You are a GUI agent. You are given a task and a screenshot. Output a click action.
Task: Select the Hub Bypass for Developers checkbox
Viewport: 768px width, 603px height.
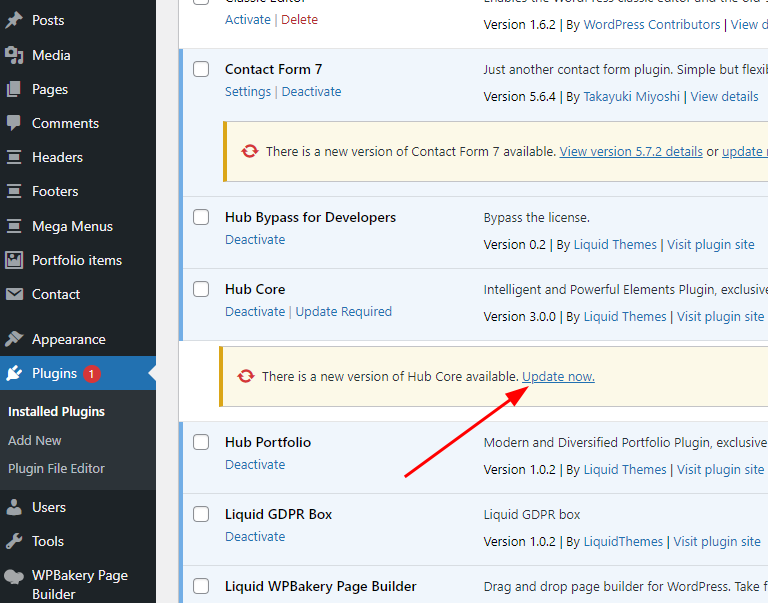tap(201, 217)
